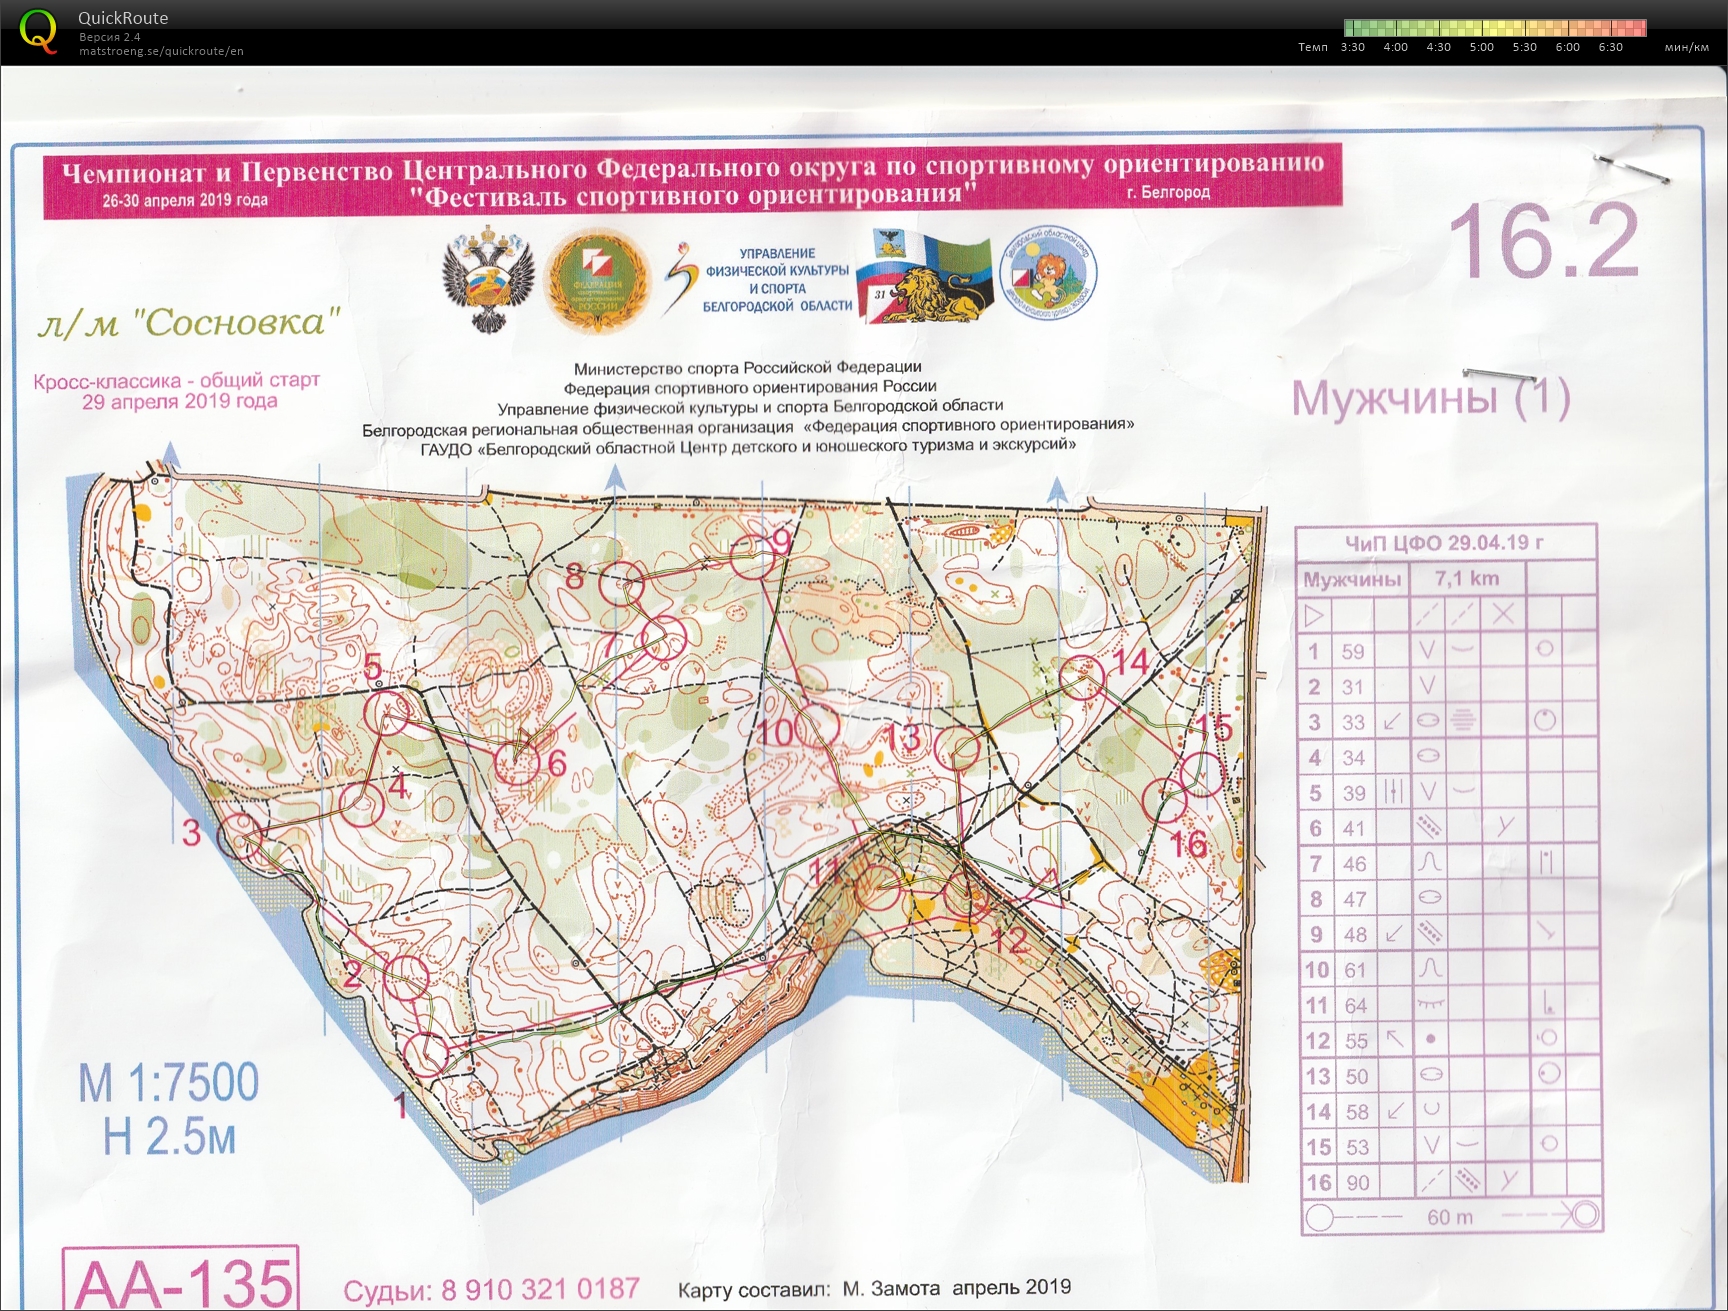The height and width of the screenshot is (1311, 1728).
Task: Click control circle 4 on the map
Action: 362,803
